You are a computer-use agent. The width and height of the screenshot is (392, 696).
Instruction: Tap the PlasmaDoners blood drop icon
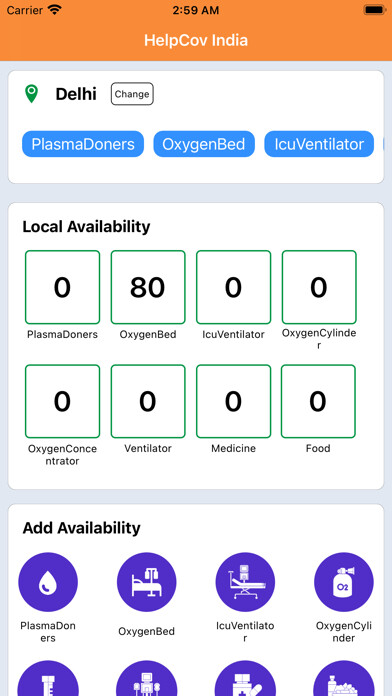(48, 582)
